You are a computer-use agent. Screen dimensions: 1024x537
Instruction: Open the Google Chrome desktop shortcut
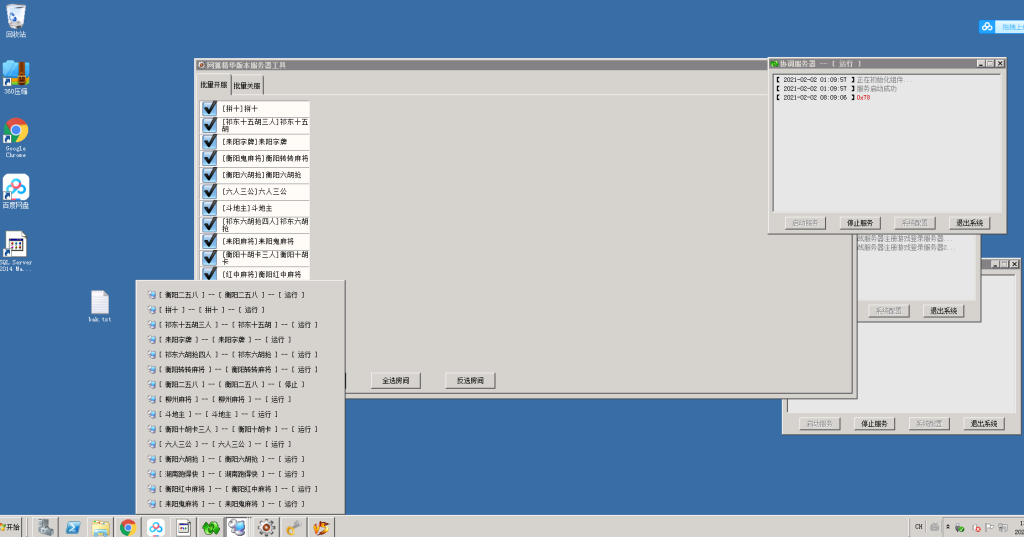16,137
